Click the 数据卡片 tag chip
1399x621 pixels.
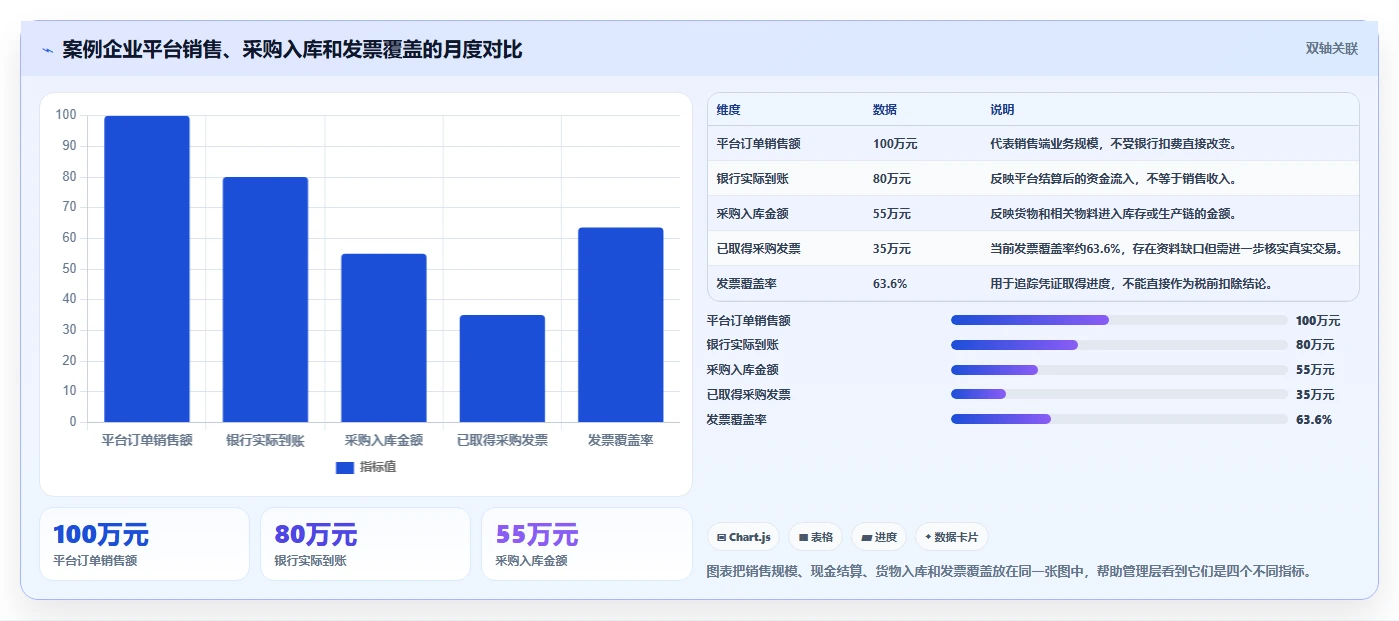(x=951, y=537)
